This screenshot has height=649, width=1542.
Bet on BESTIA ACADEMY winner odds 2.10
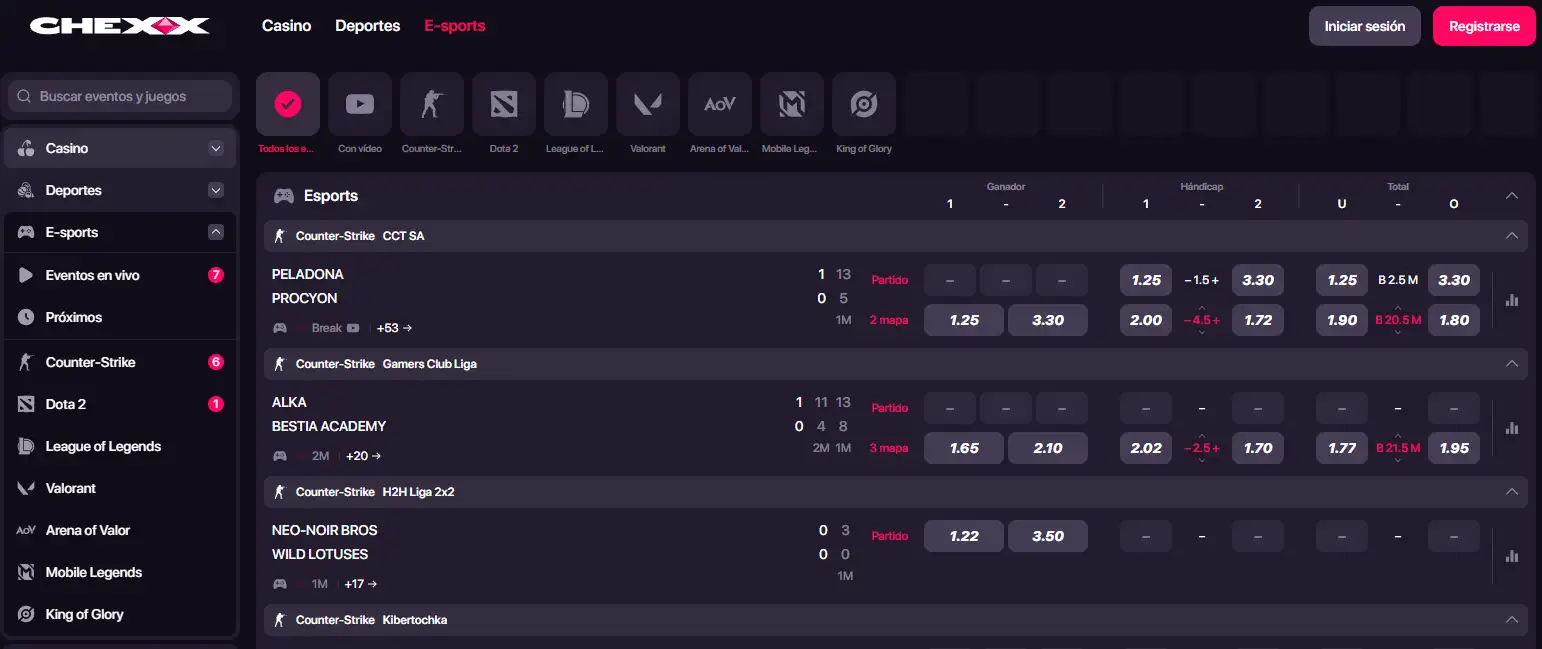(1048, 448)
